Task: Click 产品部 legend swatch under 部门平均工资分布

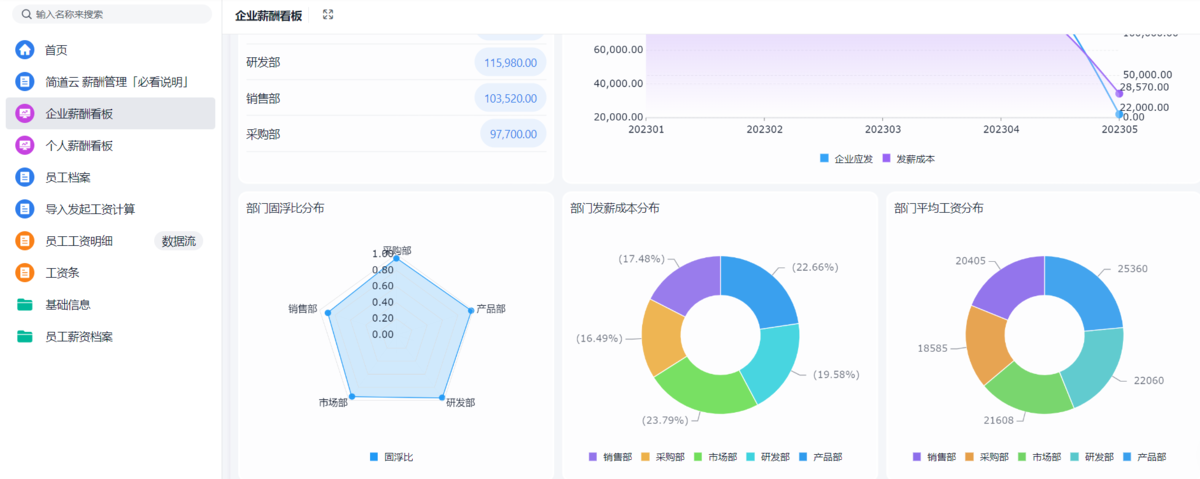Action: [1128, 457]
